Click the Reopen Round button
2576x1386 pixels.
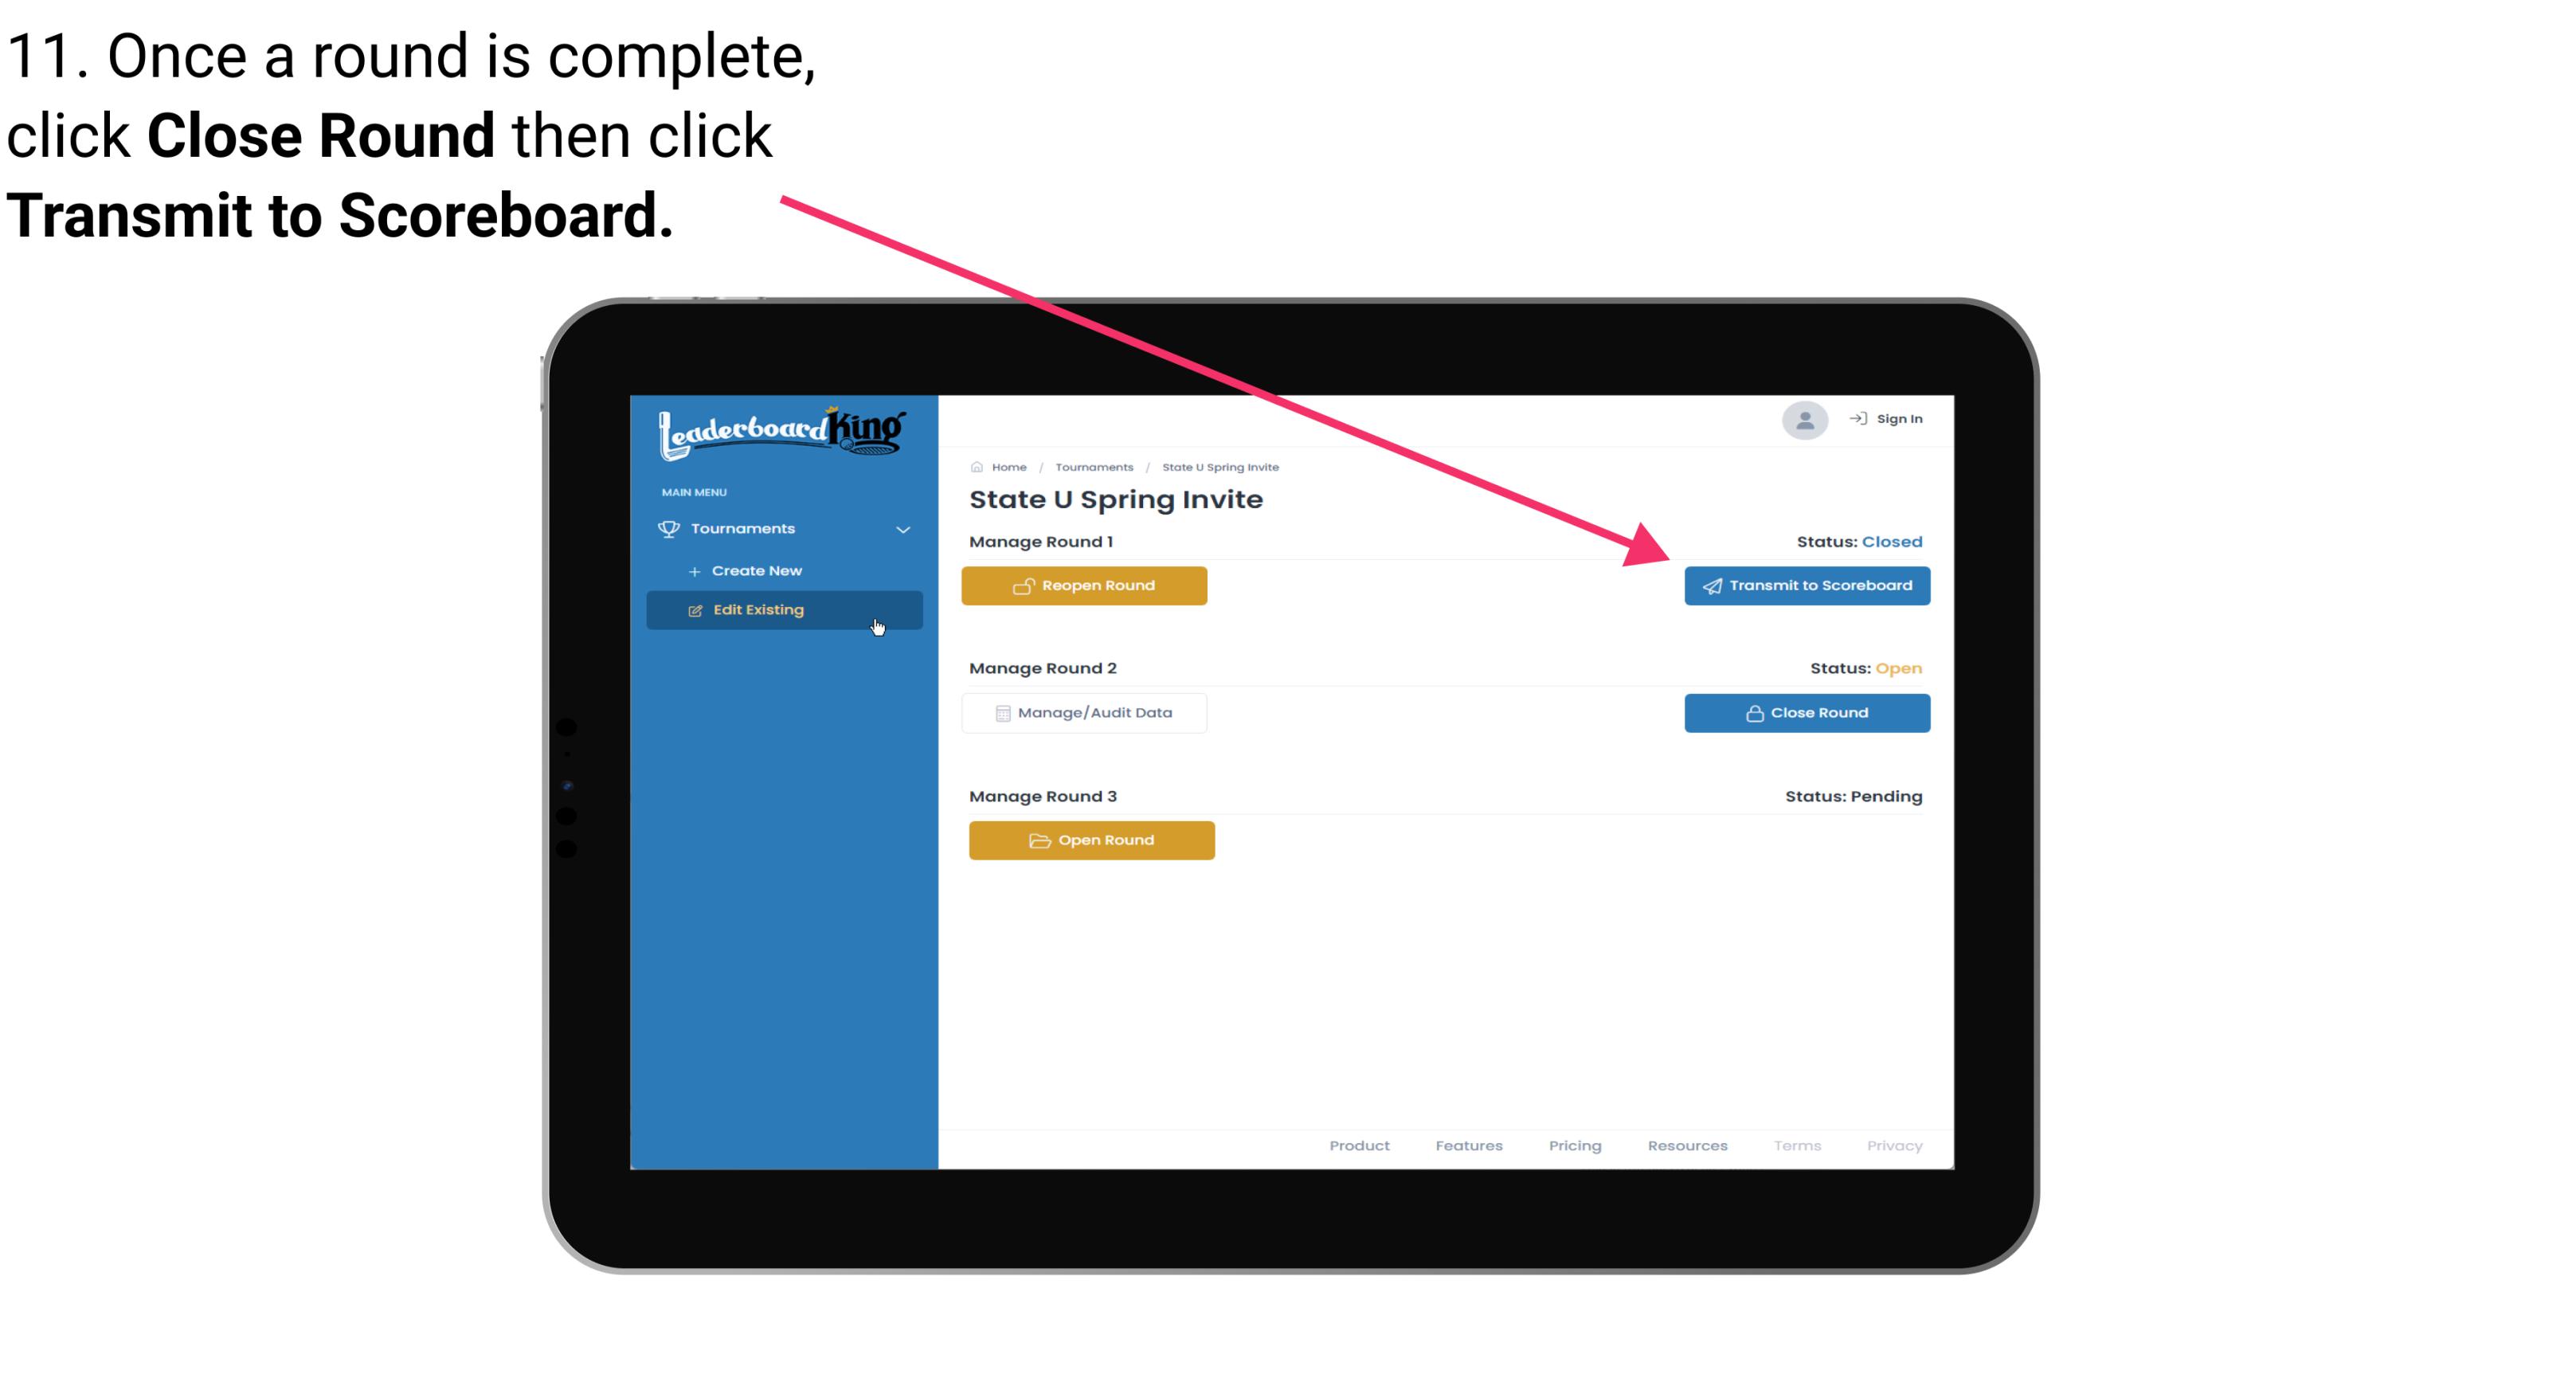1086,584
